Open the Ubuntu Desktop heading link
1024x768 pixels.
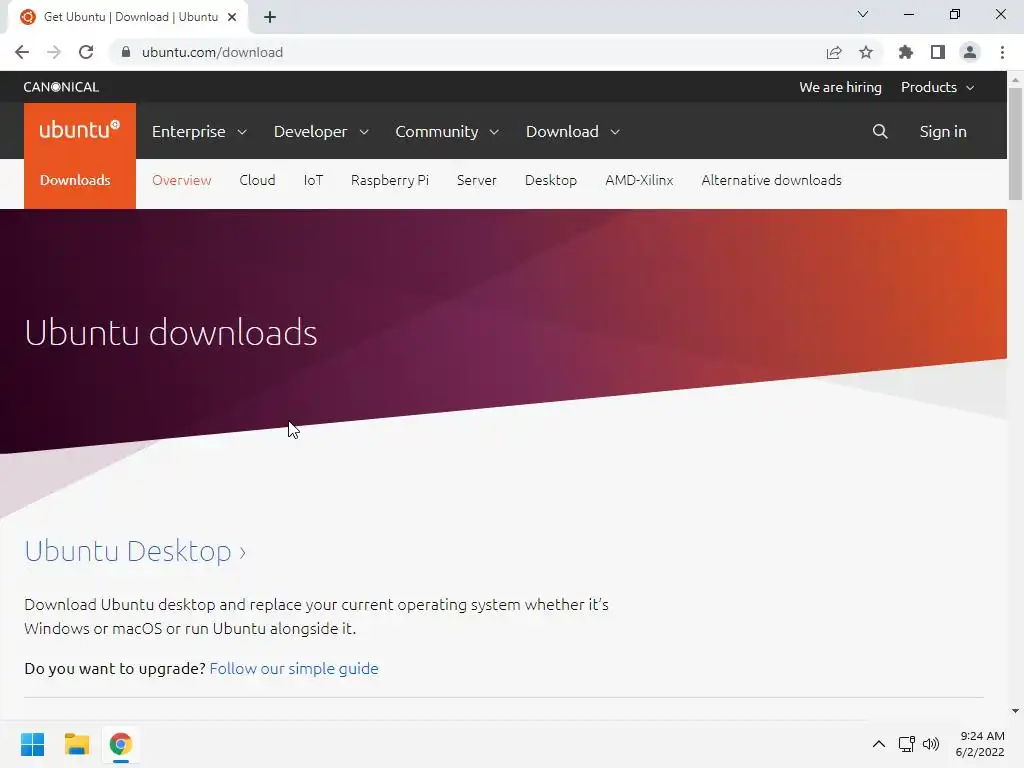click(x=135, y=551)
